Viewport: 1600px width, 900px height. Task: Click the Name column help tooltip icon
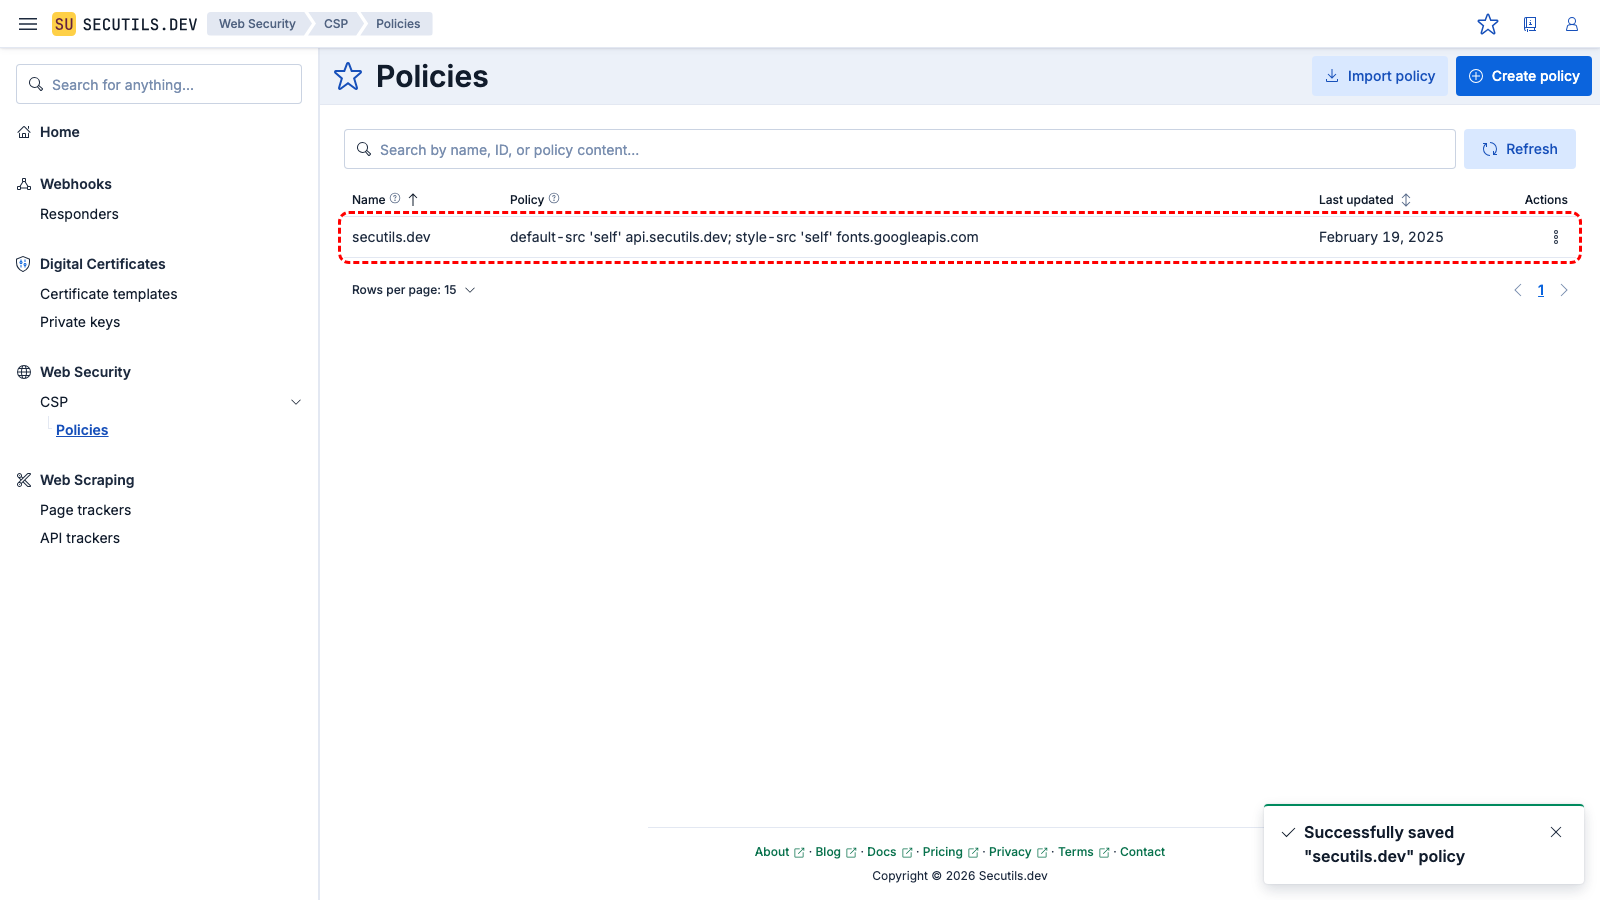pos(395,198)
